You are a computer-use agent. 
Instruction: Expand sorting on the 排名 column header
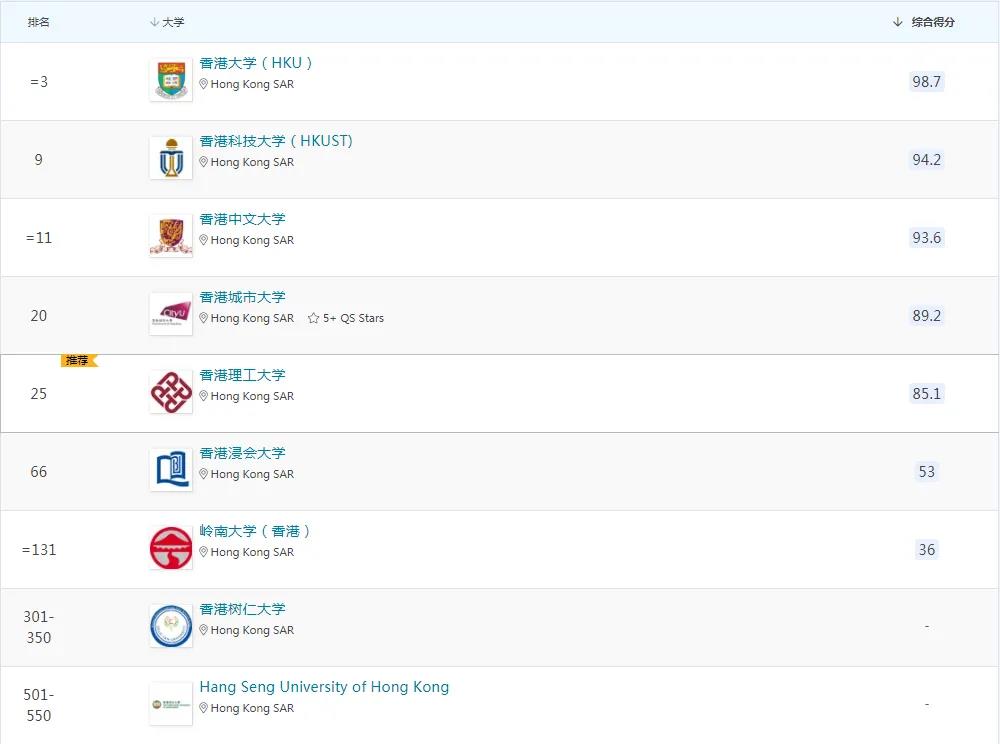tap(38, 21)
